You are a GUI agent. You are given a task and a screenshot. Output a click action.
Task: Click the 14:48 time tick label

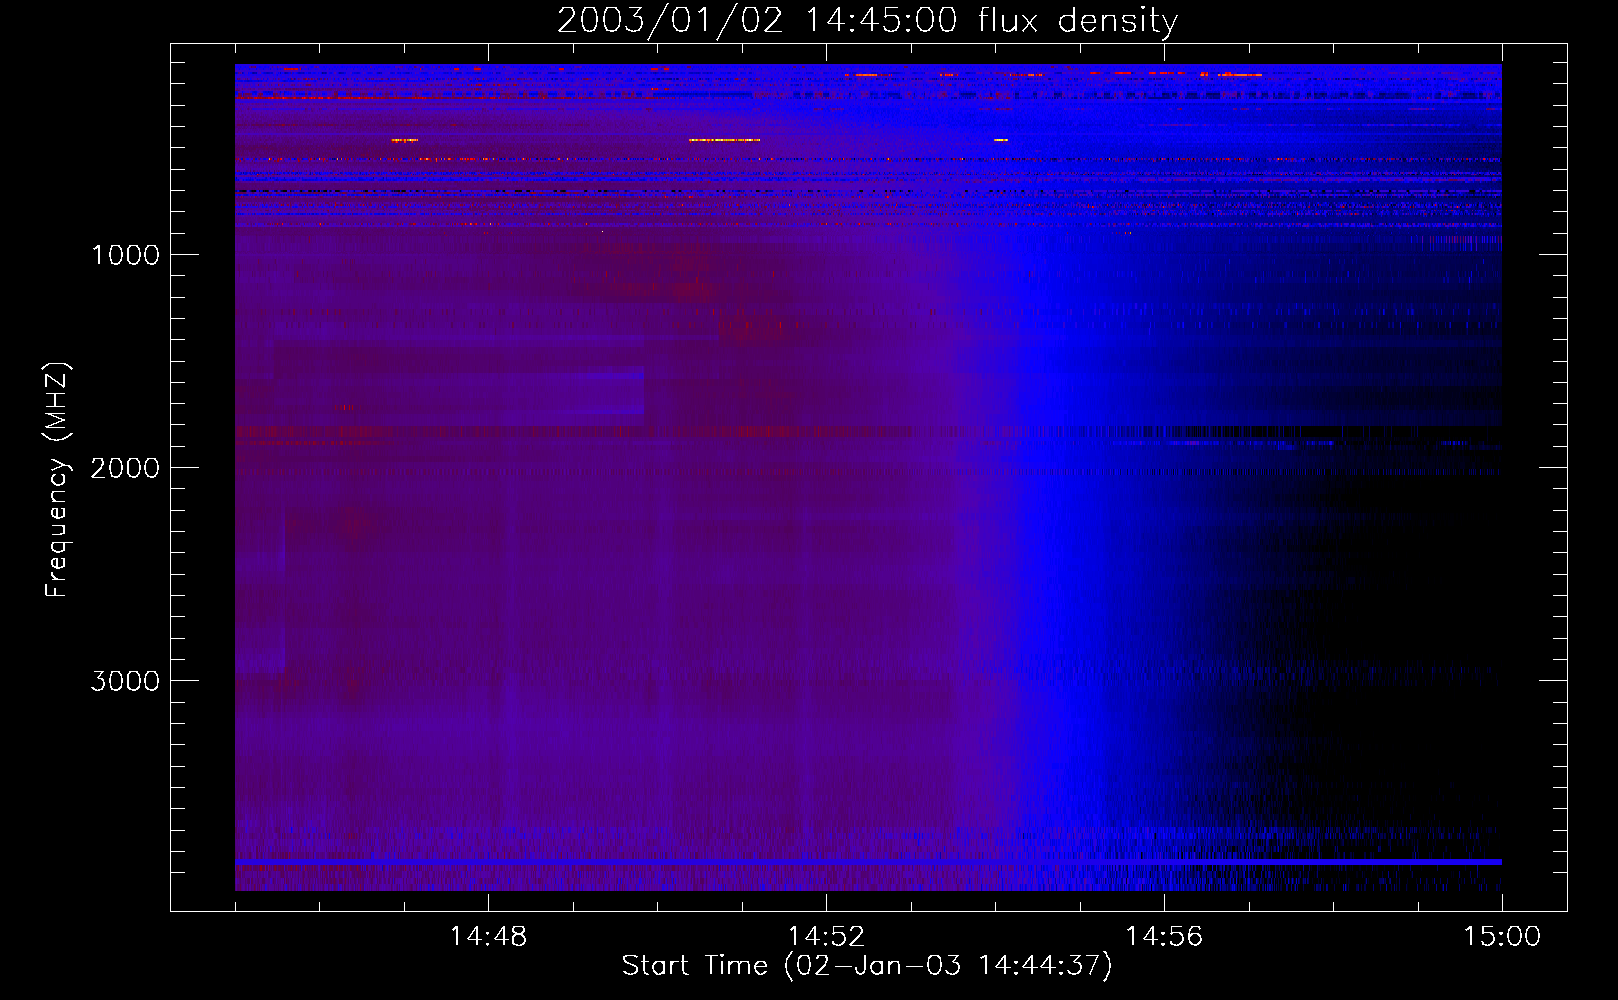(488, 936)
